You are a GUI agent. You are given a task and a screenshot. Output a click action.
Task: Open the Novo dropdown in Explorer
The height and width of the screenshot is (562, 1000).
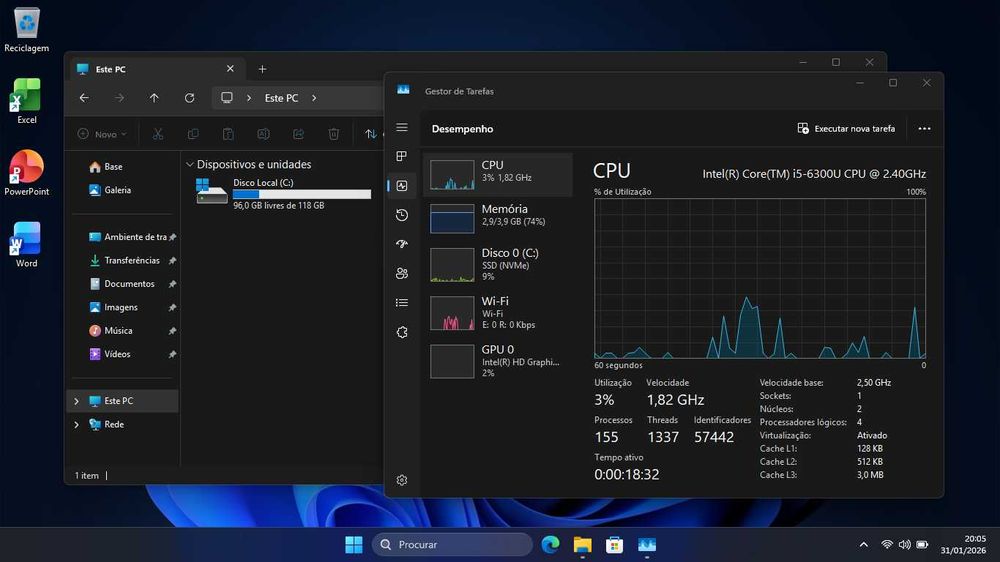point(102,134)
